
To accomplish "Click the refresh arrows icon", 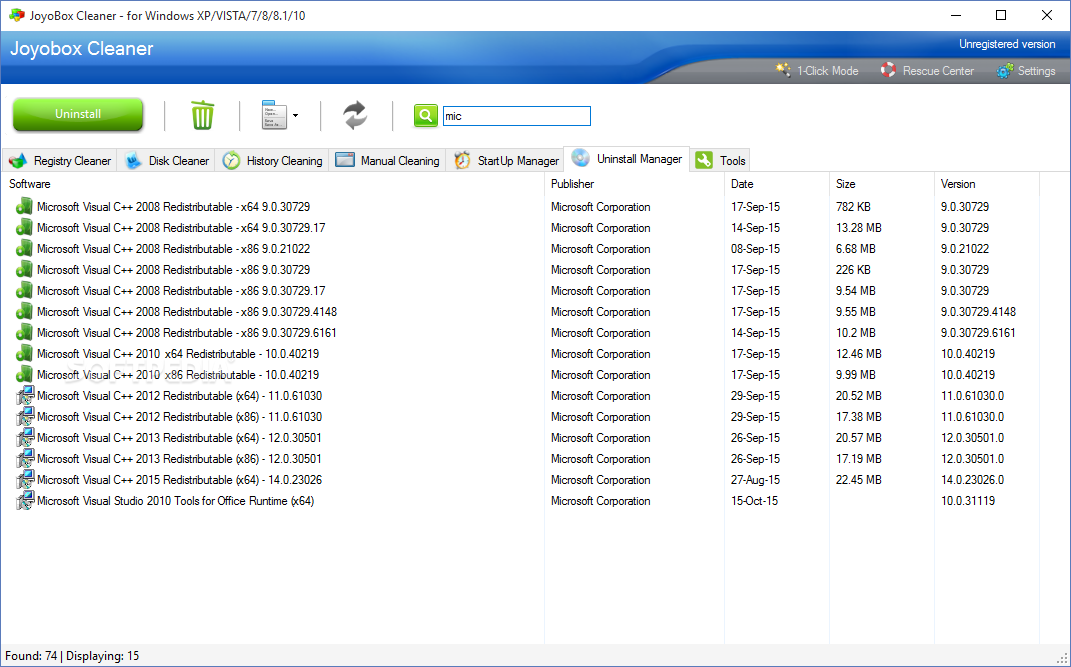I will 355,115.
